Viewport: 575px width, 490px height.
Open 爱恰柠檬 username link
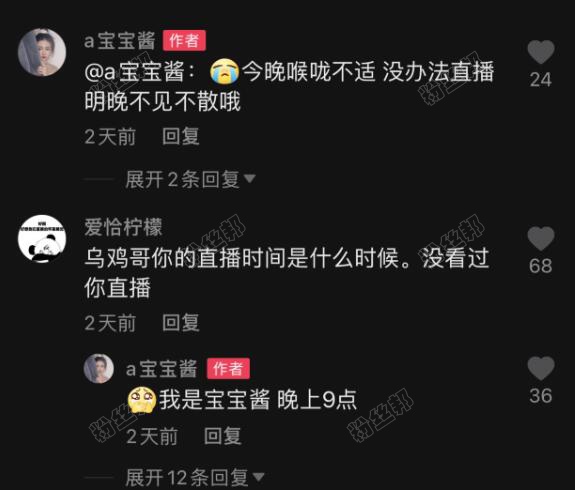[x=123, y=227]
